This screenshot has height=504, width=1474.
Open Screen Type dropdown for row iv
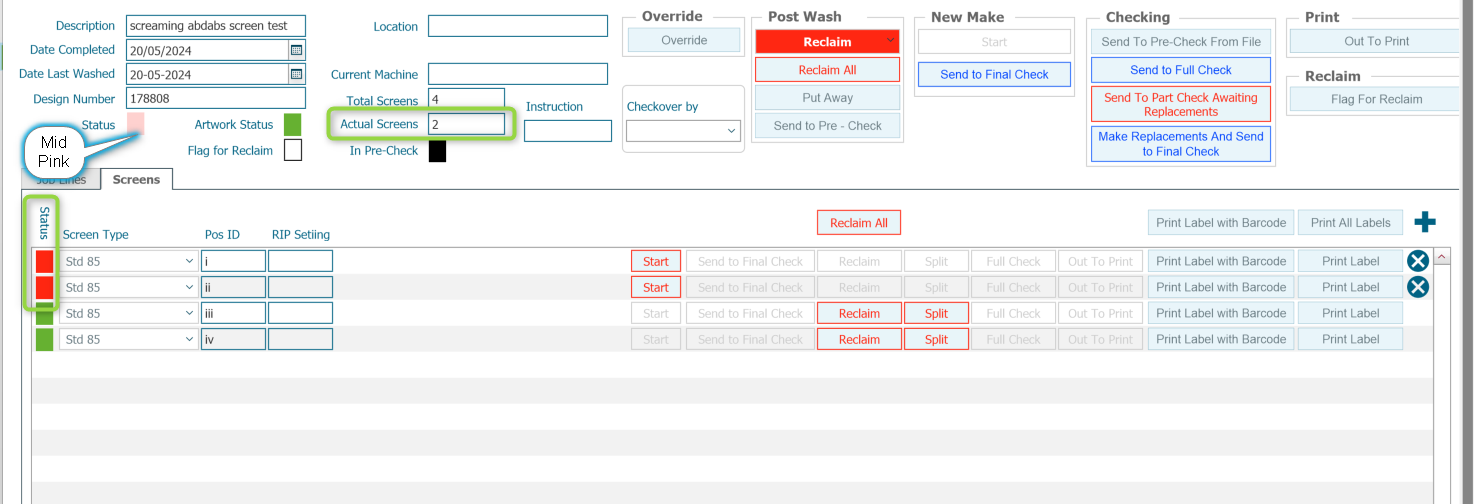click(190, 339)
